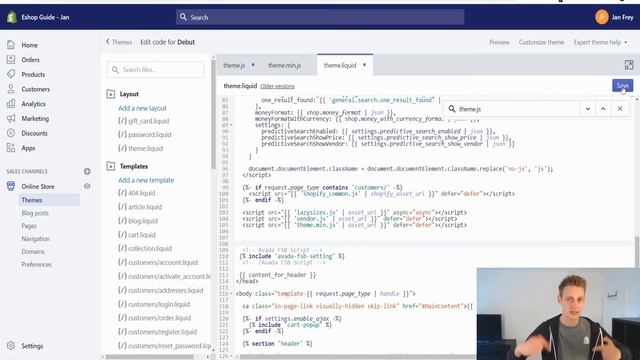
Task: Collapse the Layout folder
Action: [x=111, y=94]
